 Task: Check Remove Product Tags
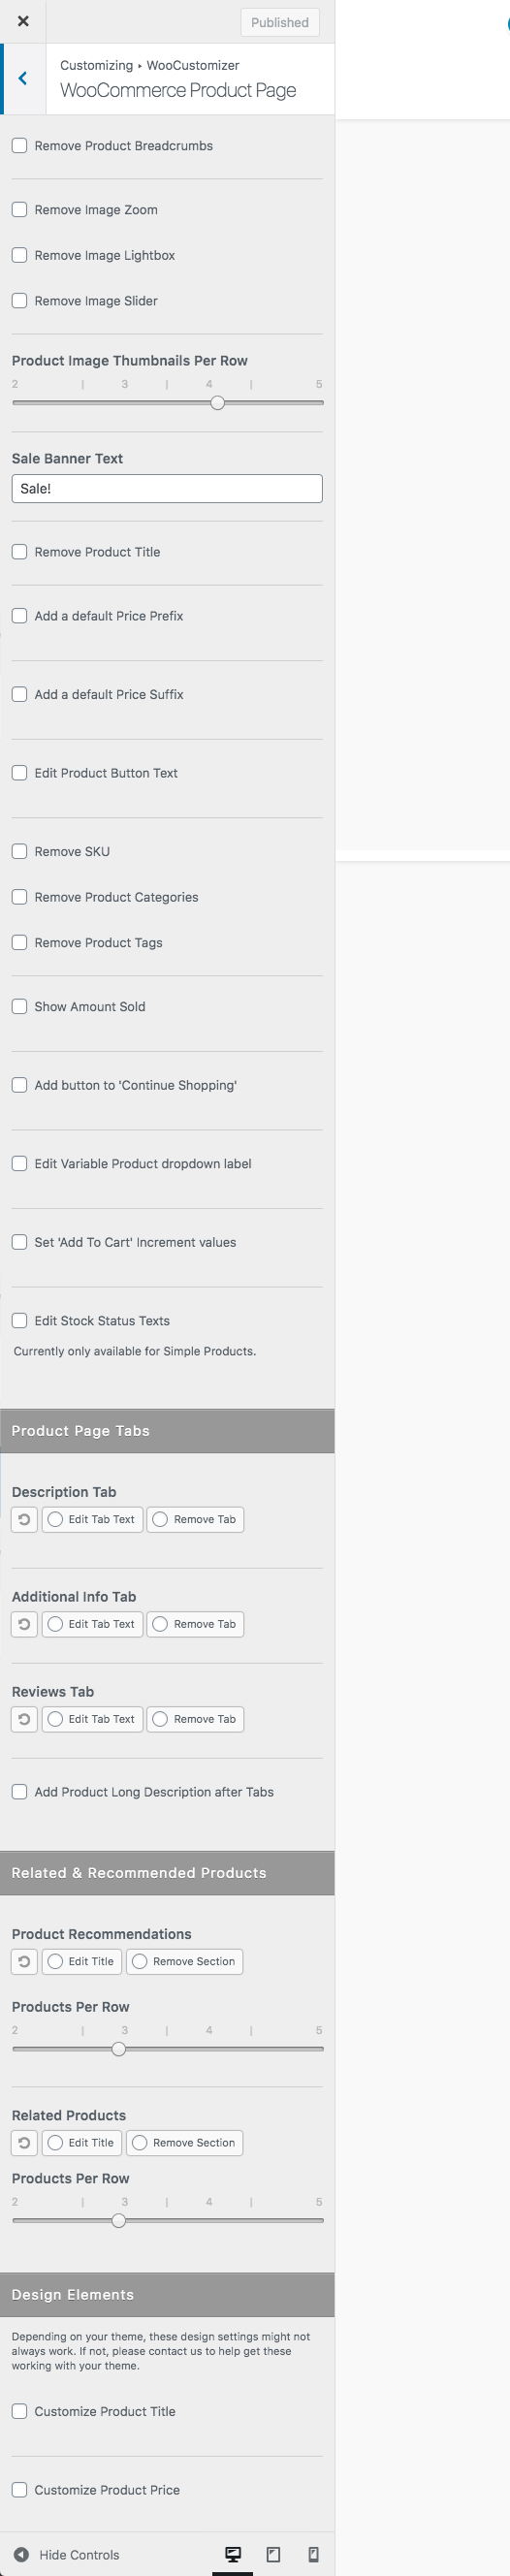(19, 943)
